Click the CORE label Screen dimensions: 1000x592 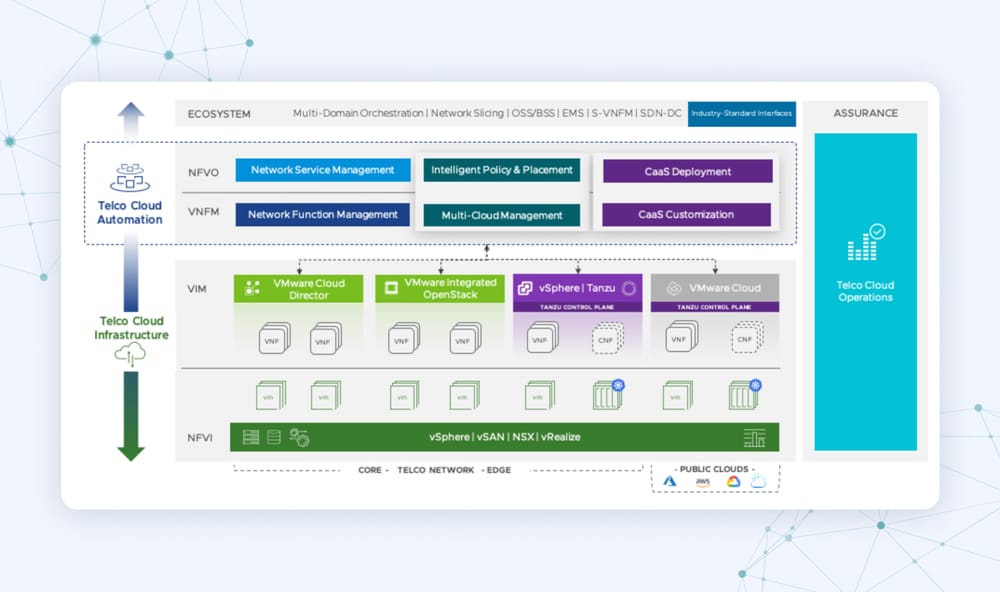[370, 470]
